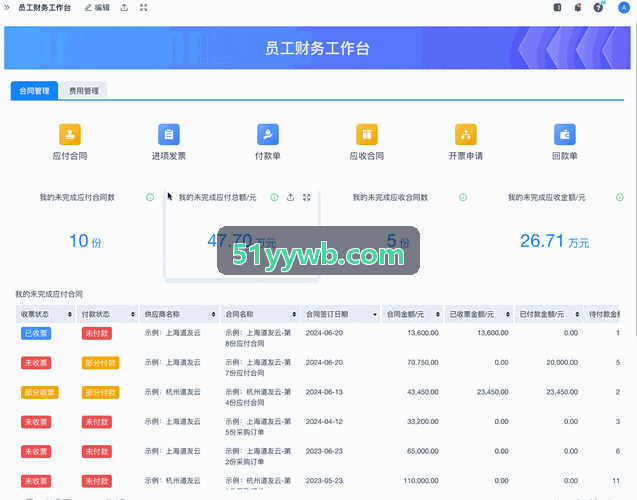
Task: Export the 我的未完成应付总额 card
Action: [x=290, y=197]
